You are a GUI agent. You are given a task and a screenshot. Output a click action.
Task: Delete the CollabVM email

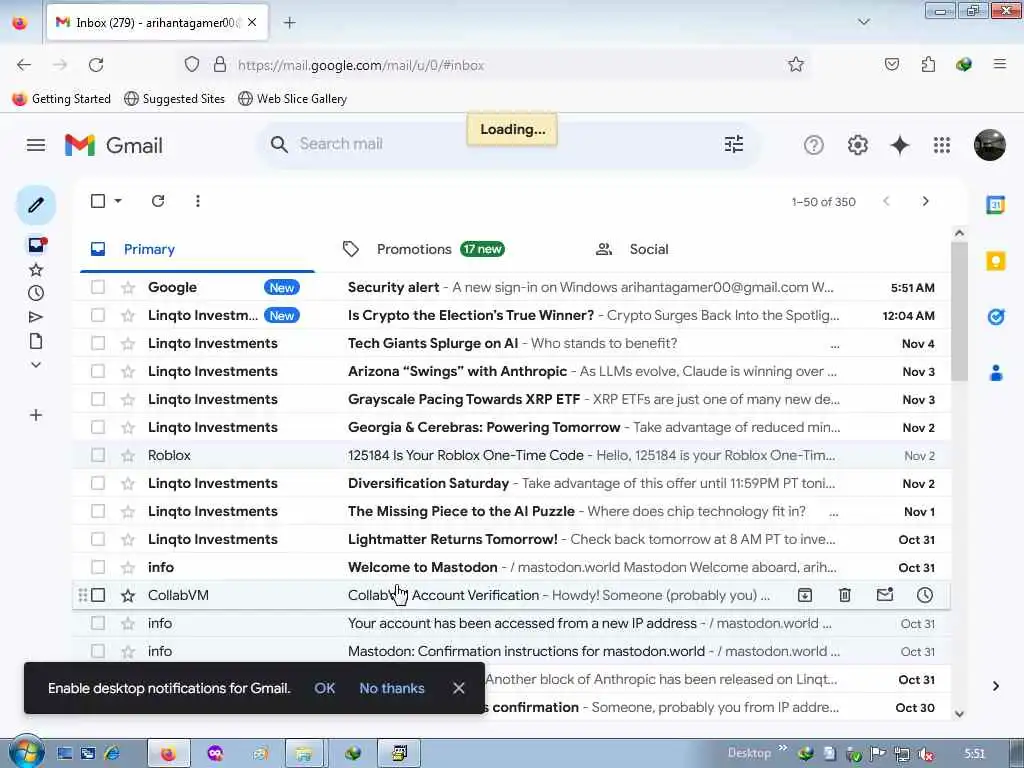pyautogui.click(x=845, y=595)
